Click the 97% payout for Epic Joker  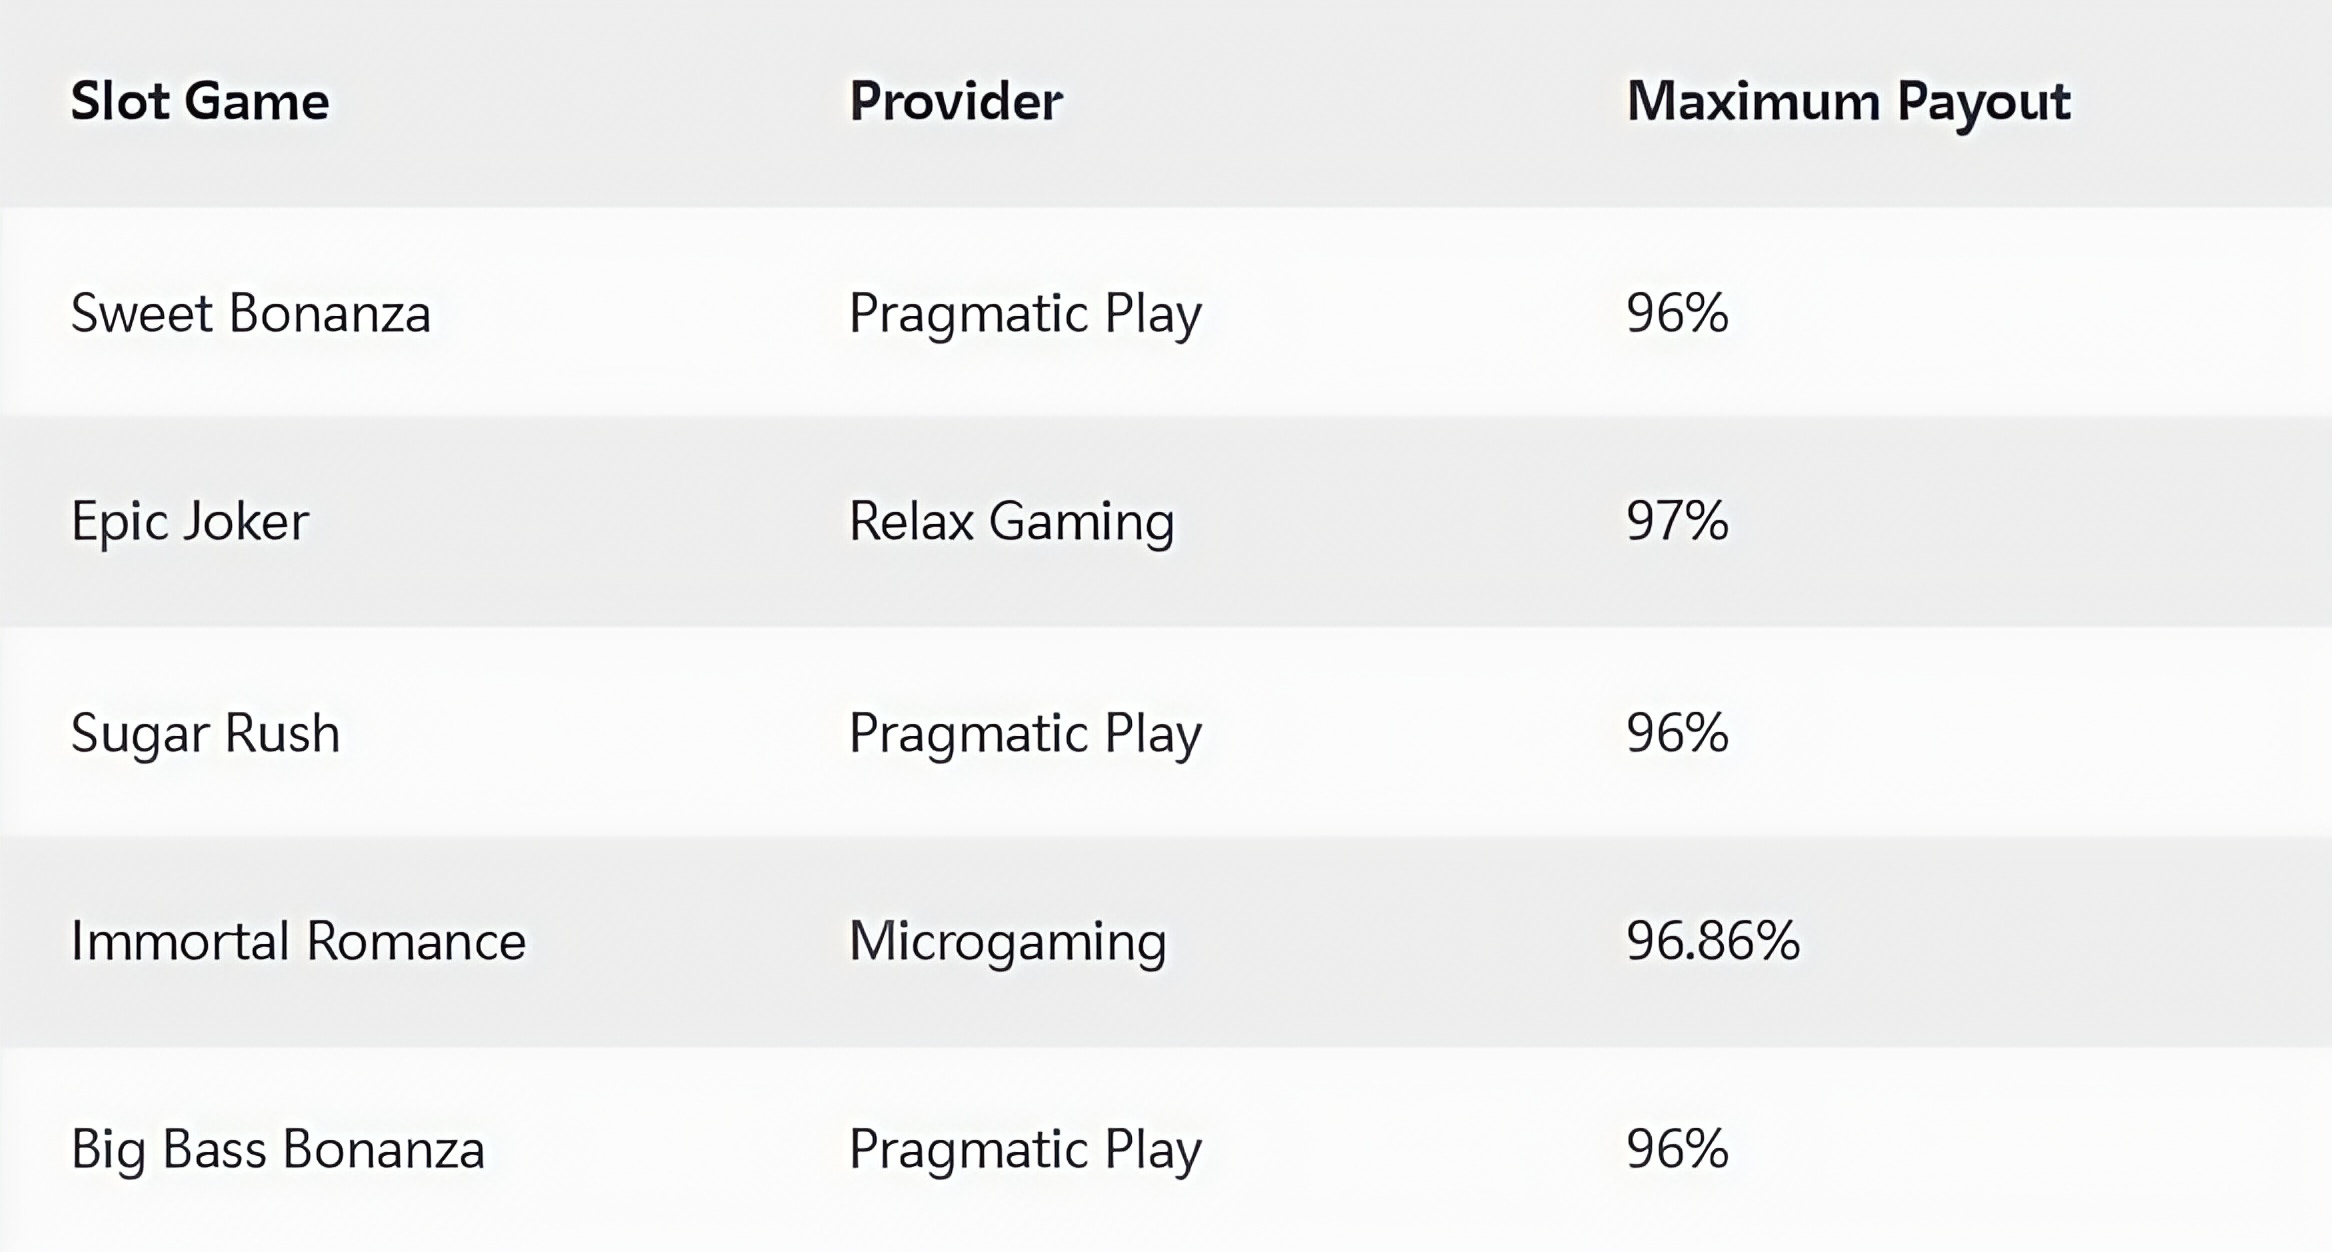[1677, 521]
